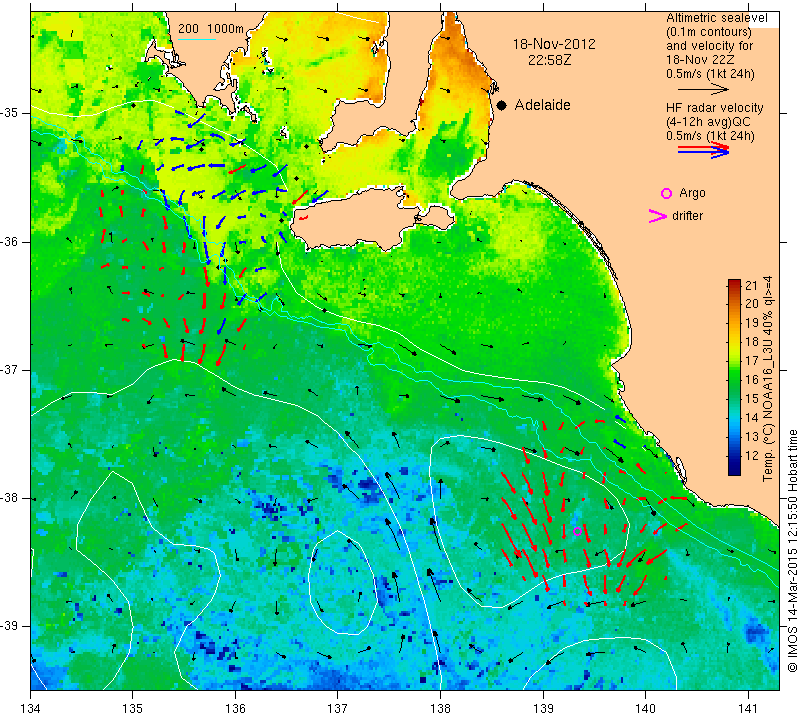This screenshot has width=800, height=720.
Task: Click the magenta Argo float circle on map
Action: click(x=577, y=531)
